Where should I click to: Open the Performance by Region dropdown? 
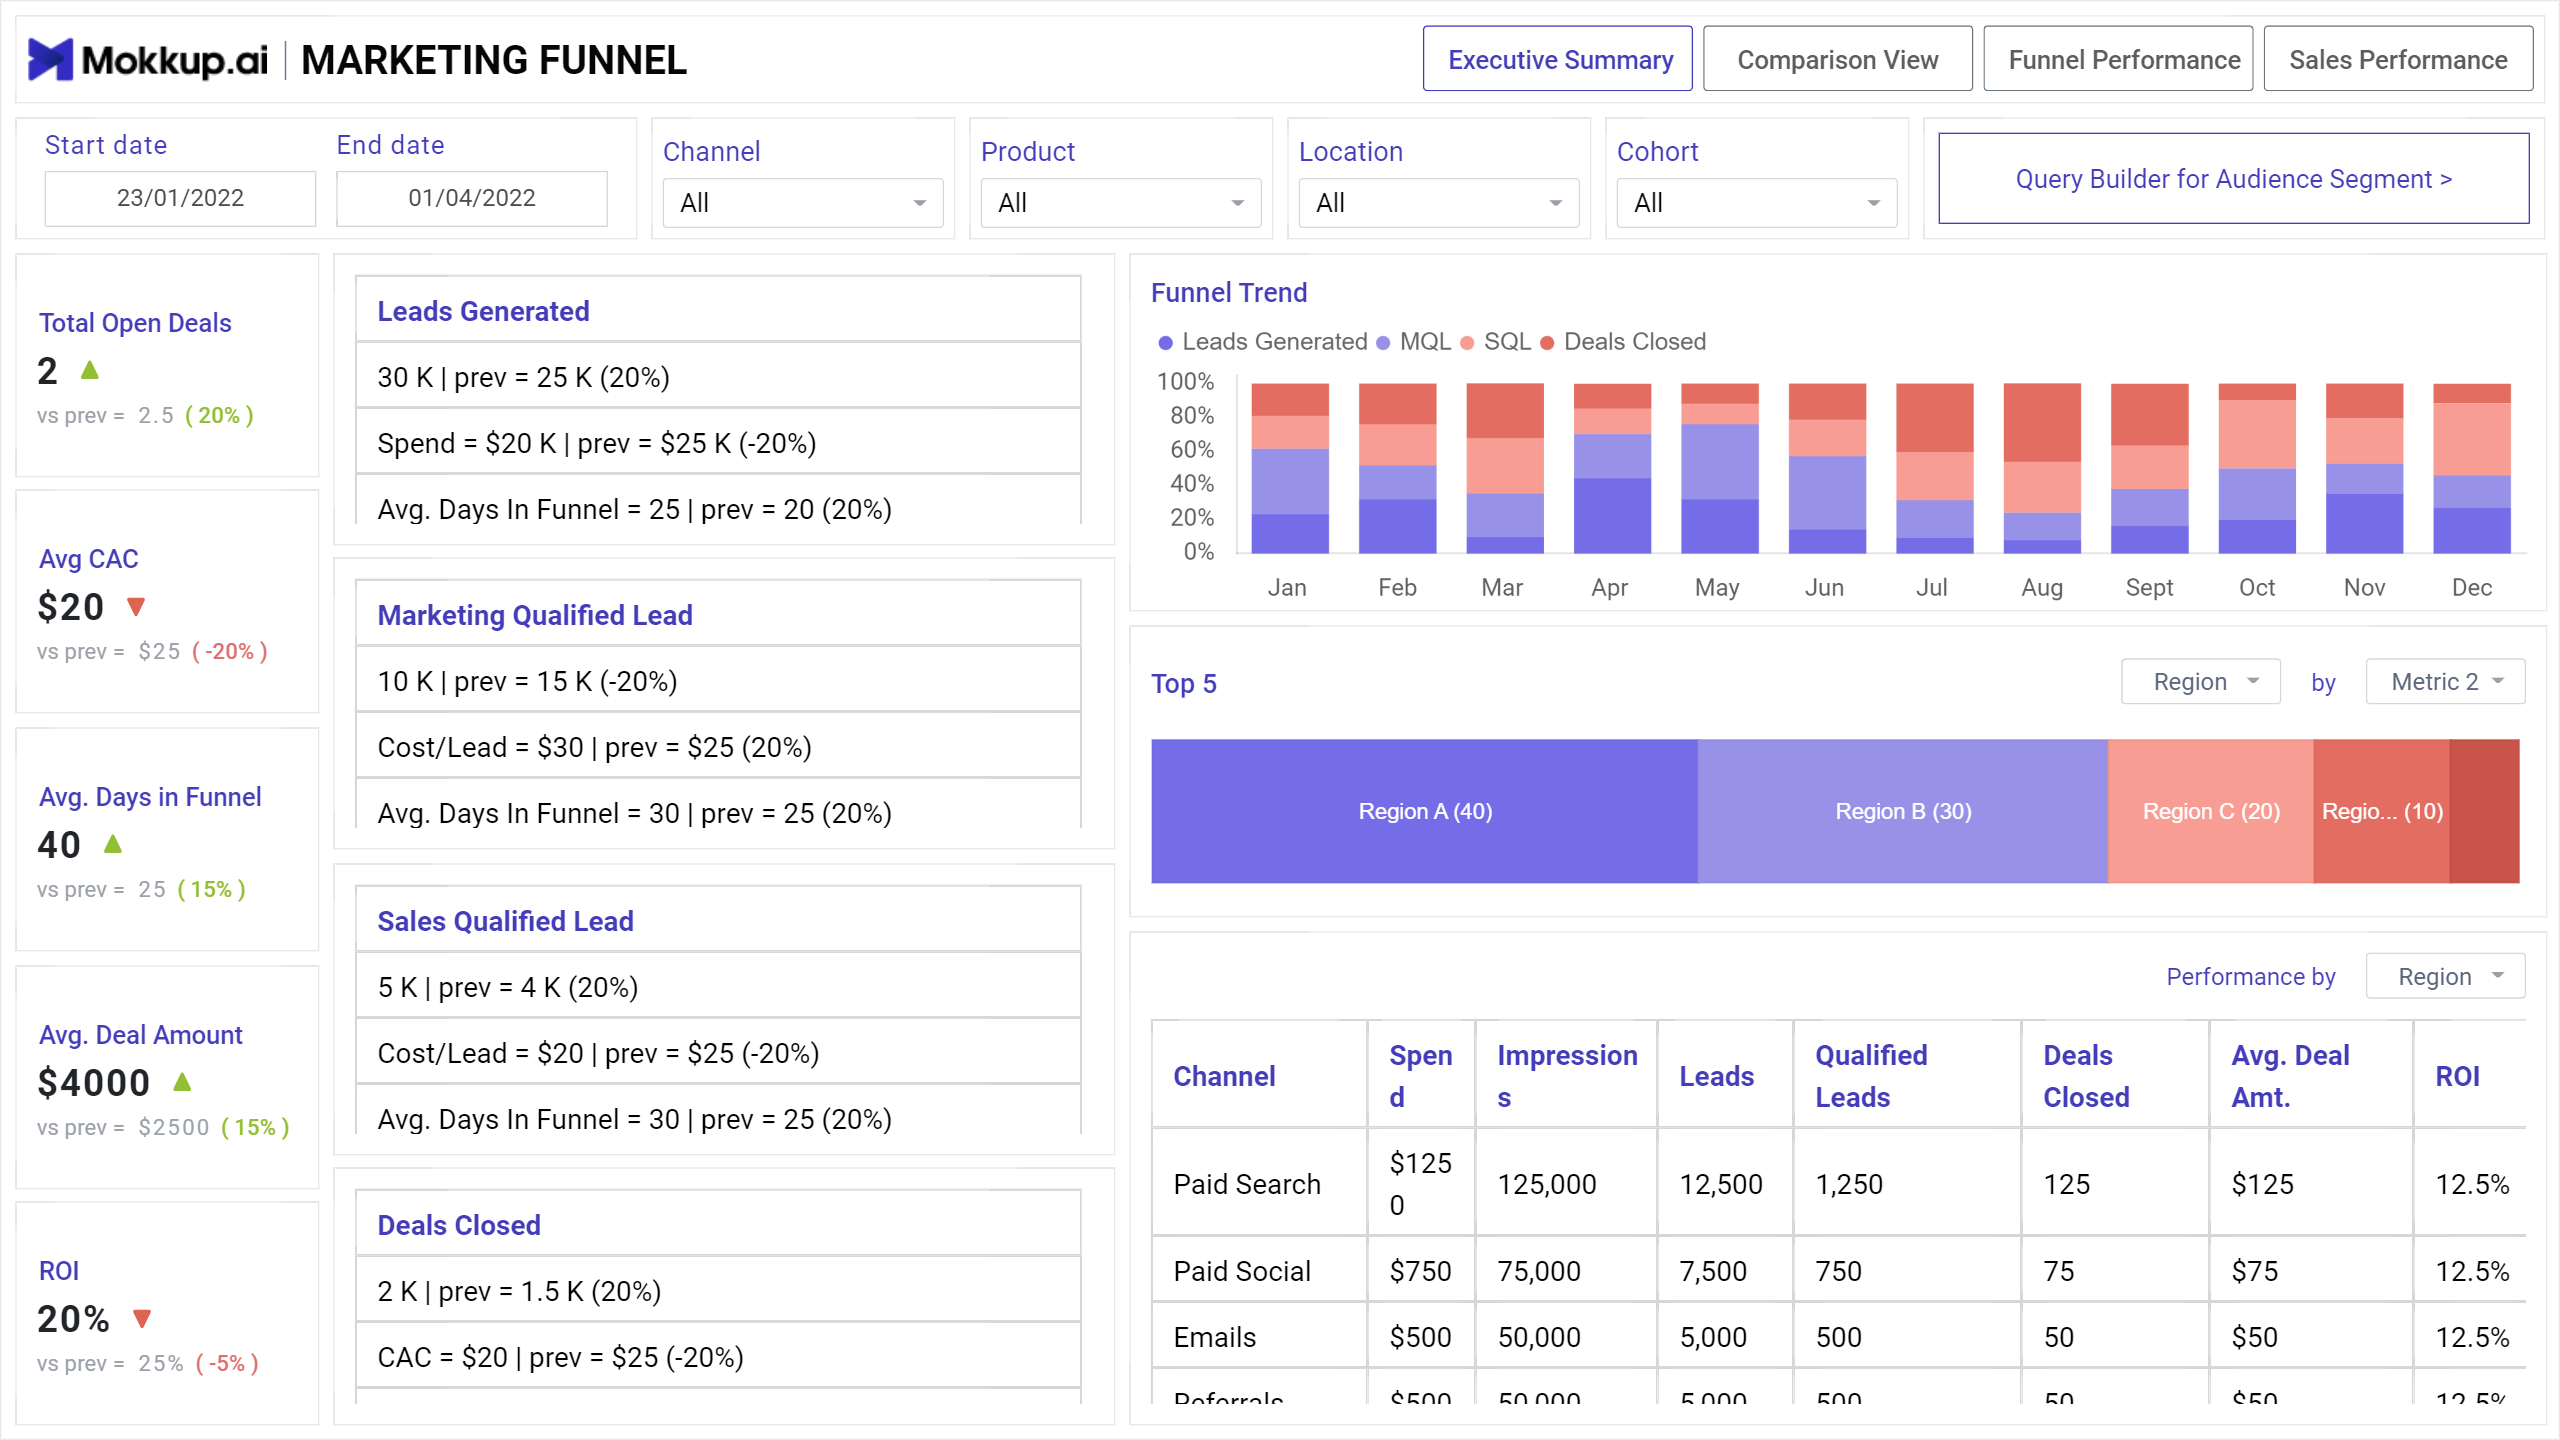click(2445, 976)
